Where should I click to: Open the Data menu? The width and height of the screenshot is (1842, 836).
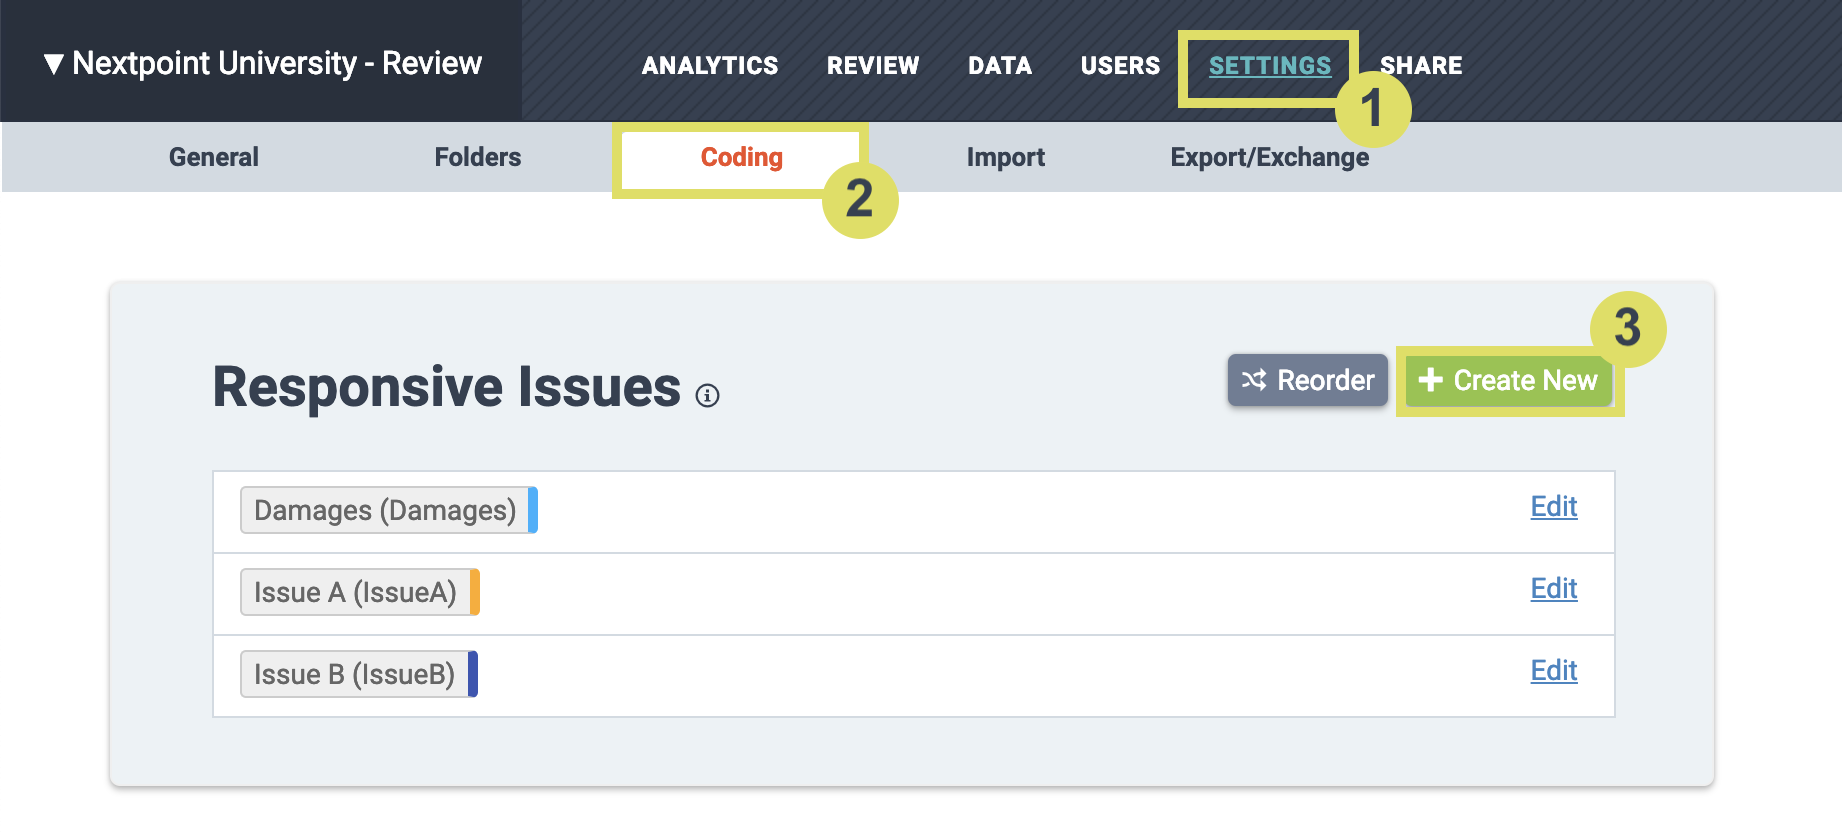(x=1000, y=65)
